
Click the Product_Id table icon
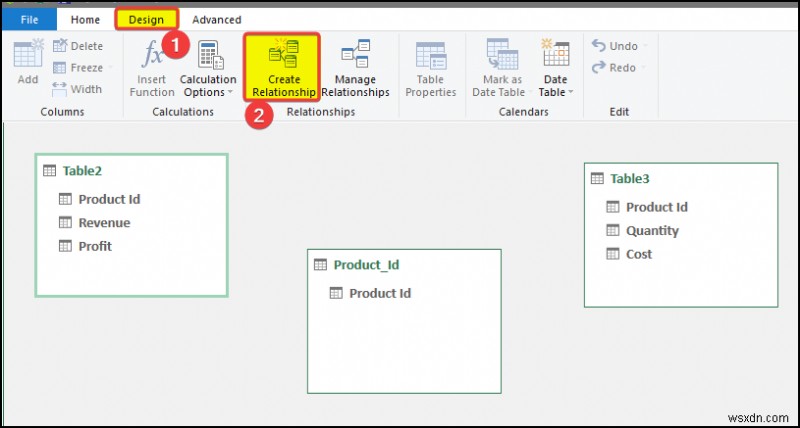[320, 265]
